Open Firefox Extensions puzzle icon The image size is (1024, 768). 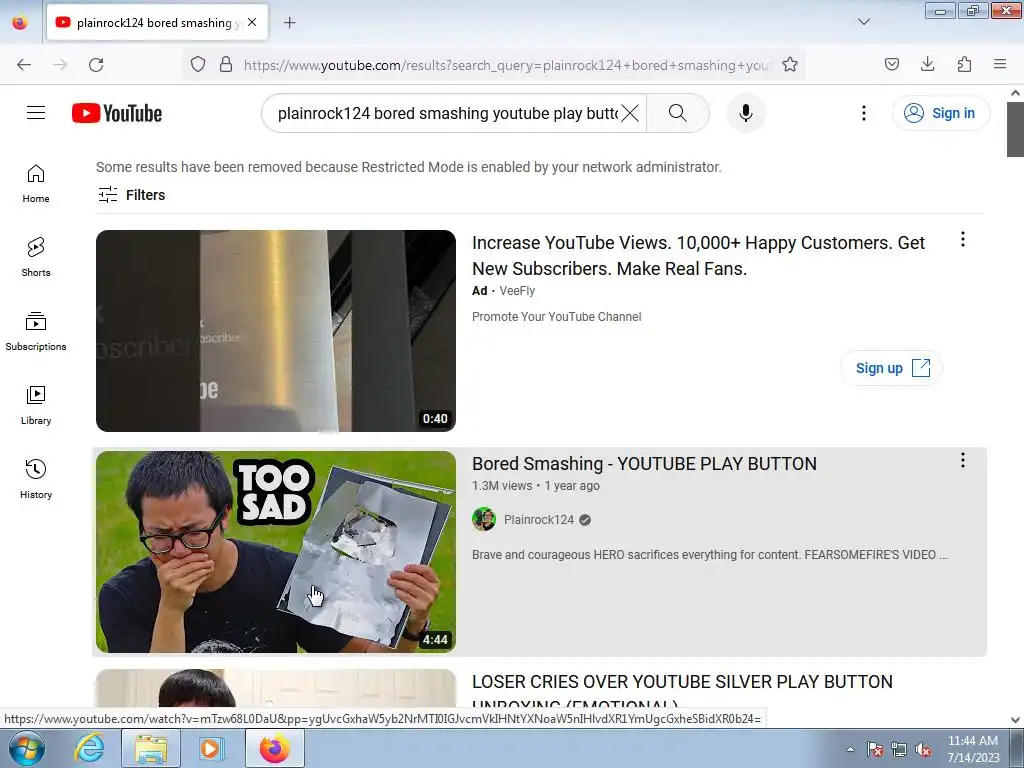pos(964,65)
